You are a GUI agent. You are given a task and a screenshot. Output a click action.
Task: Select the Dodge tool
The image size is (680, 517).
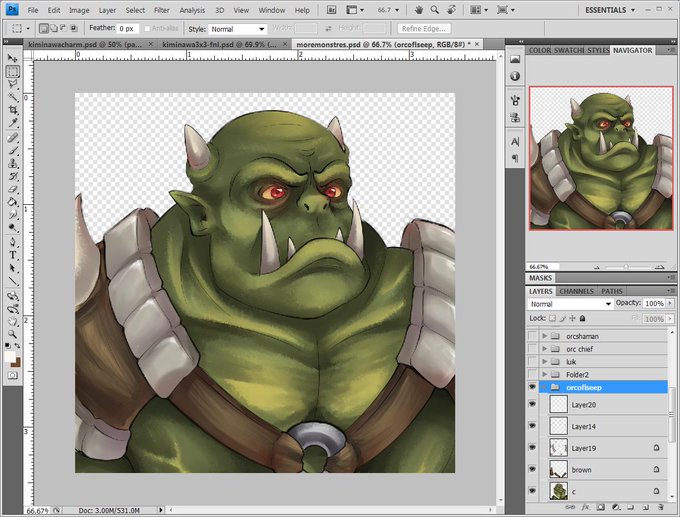point(13,227)
